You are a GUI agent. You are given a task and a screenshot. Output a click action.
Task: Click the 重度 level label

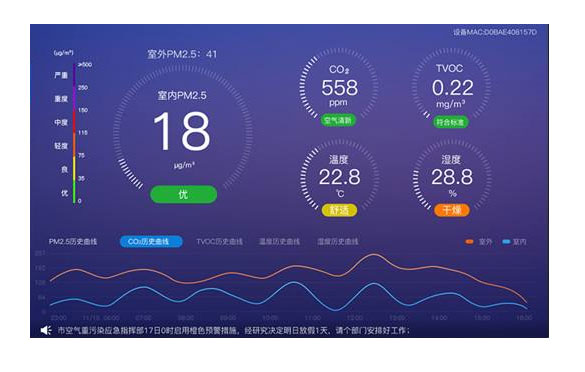(x=61, y=99)
